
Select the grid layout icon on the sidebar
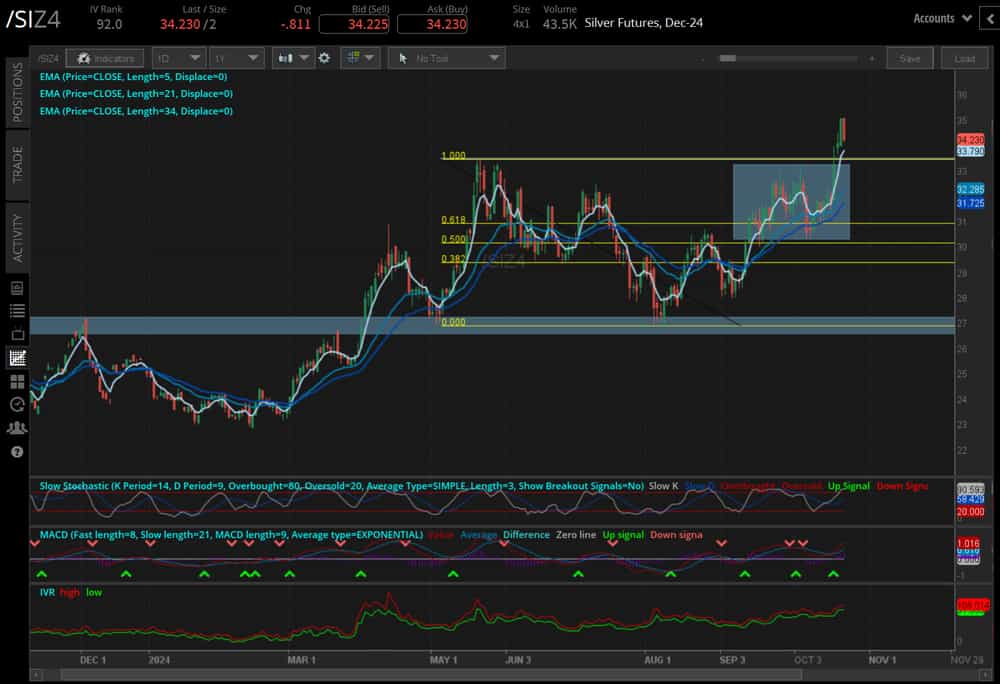click(x=15, y=380)
